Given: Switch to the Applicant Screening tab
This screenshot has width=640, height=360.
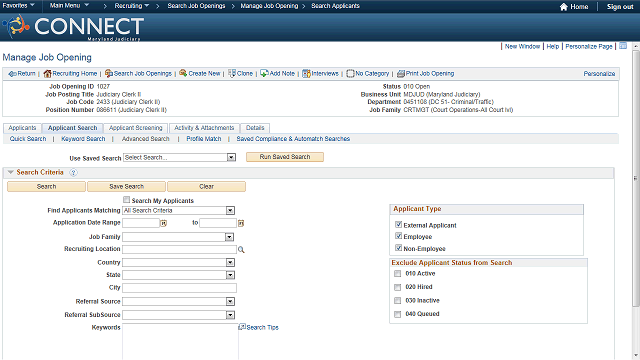Looking at the screenshot, I should [136, 128].
